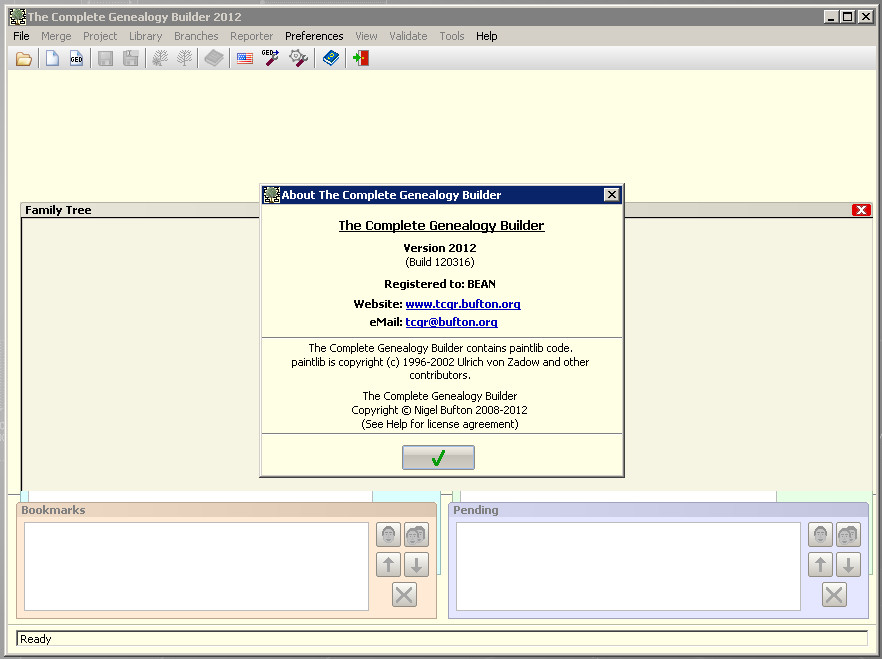
Task: Minimize the main application window
Action: tap(831, 17)
